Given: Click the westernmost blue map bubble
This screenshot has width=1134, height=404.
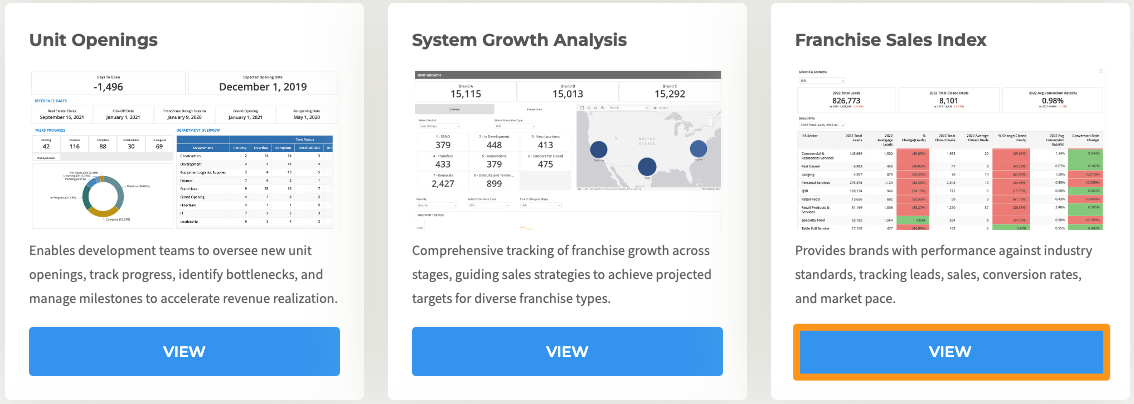Looking at the screenshot, I should click(x=599, y=150).
